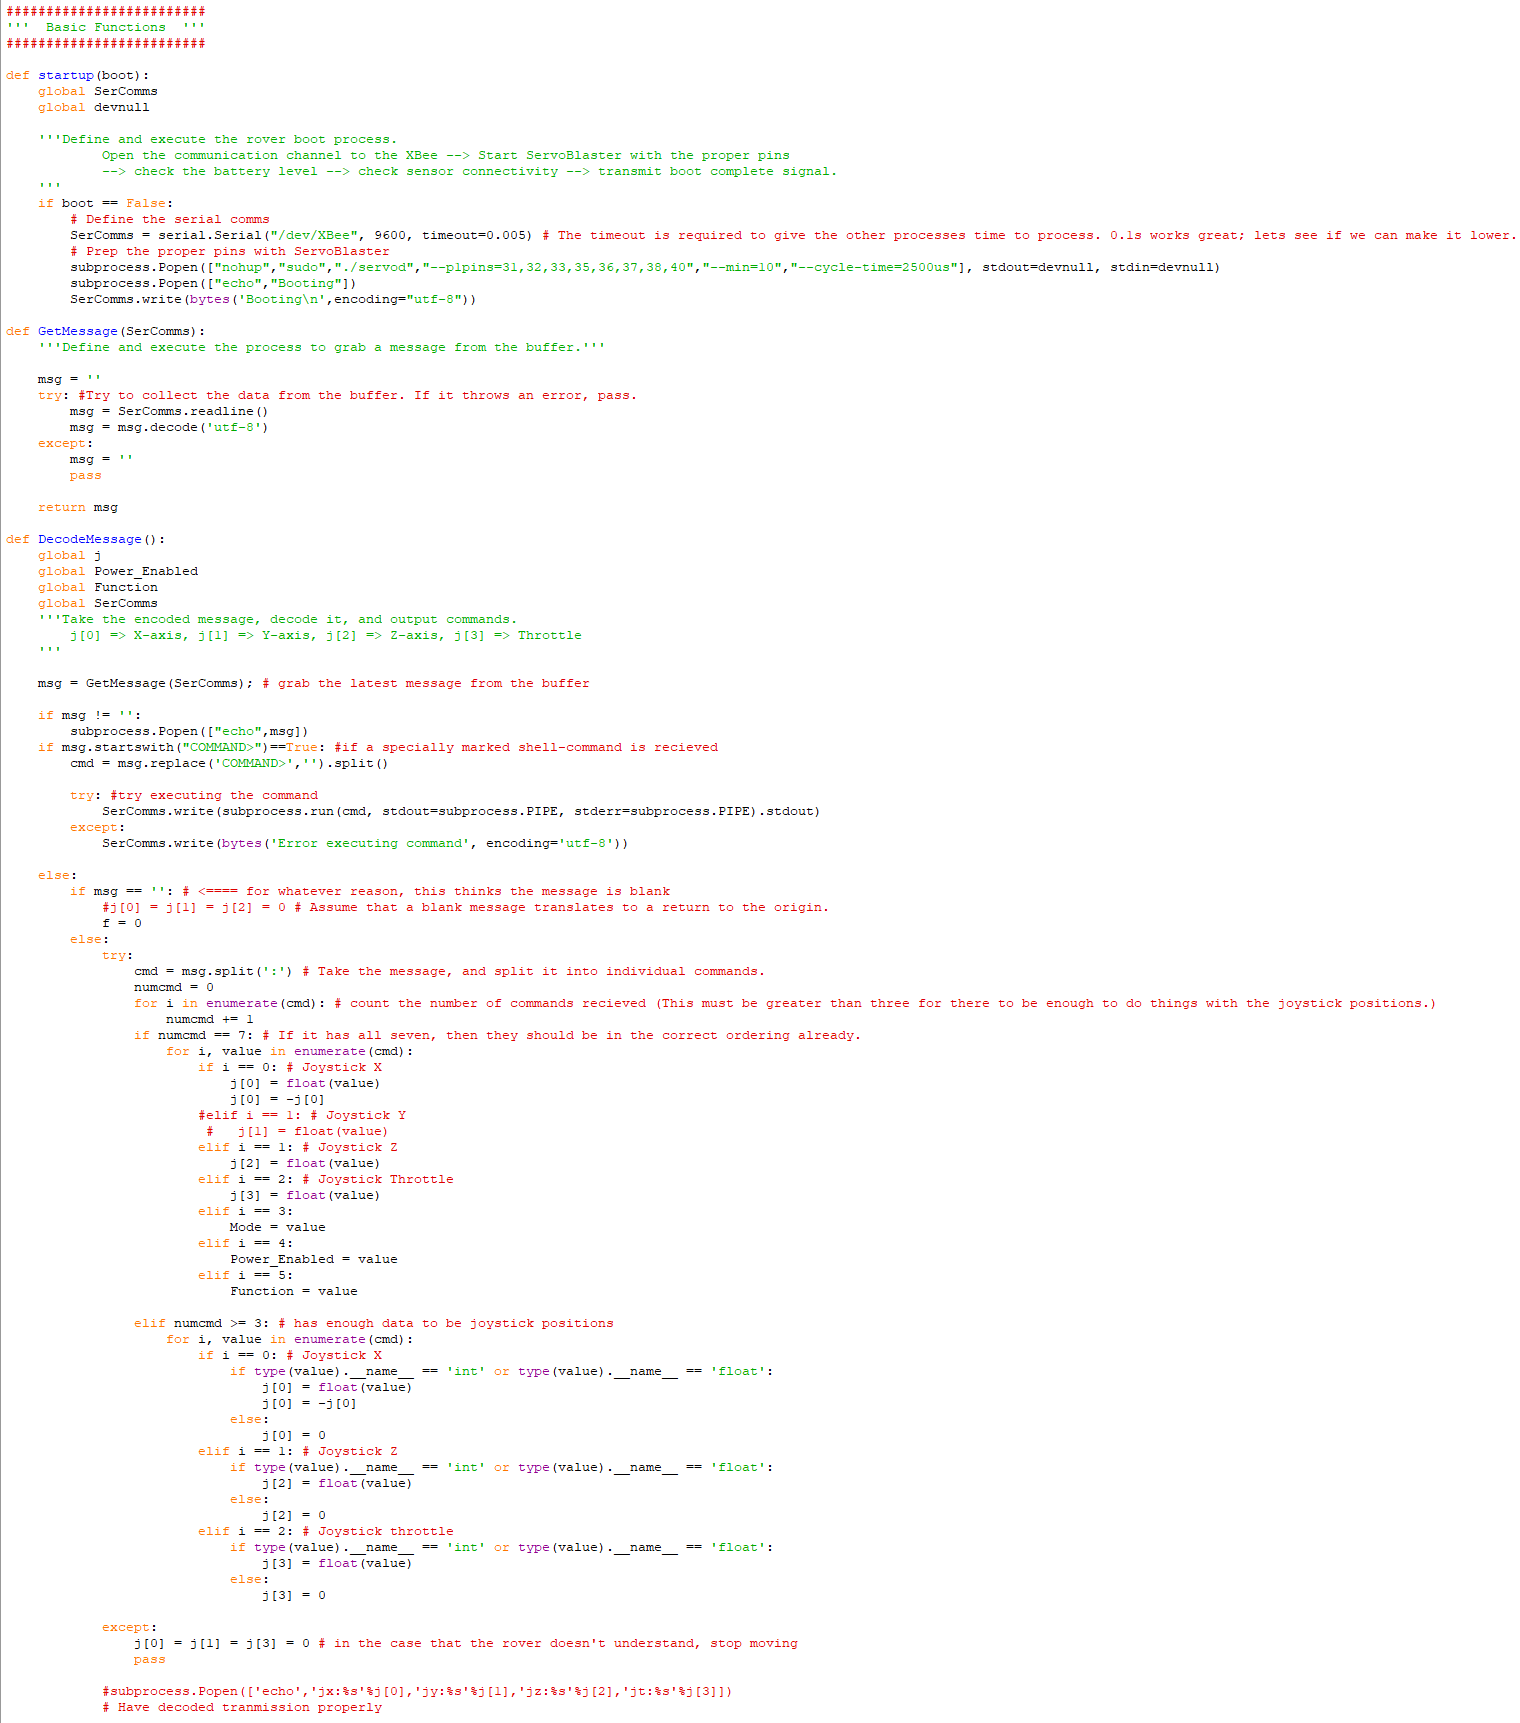Click the "Function = value" assignment
Image resolution: width=1520 pixels, height=1723 pixels.
pos(294,1291)
